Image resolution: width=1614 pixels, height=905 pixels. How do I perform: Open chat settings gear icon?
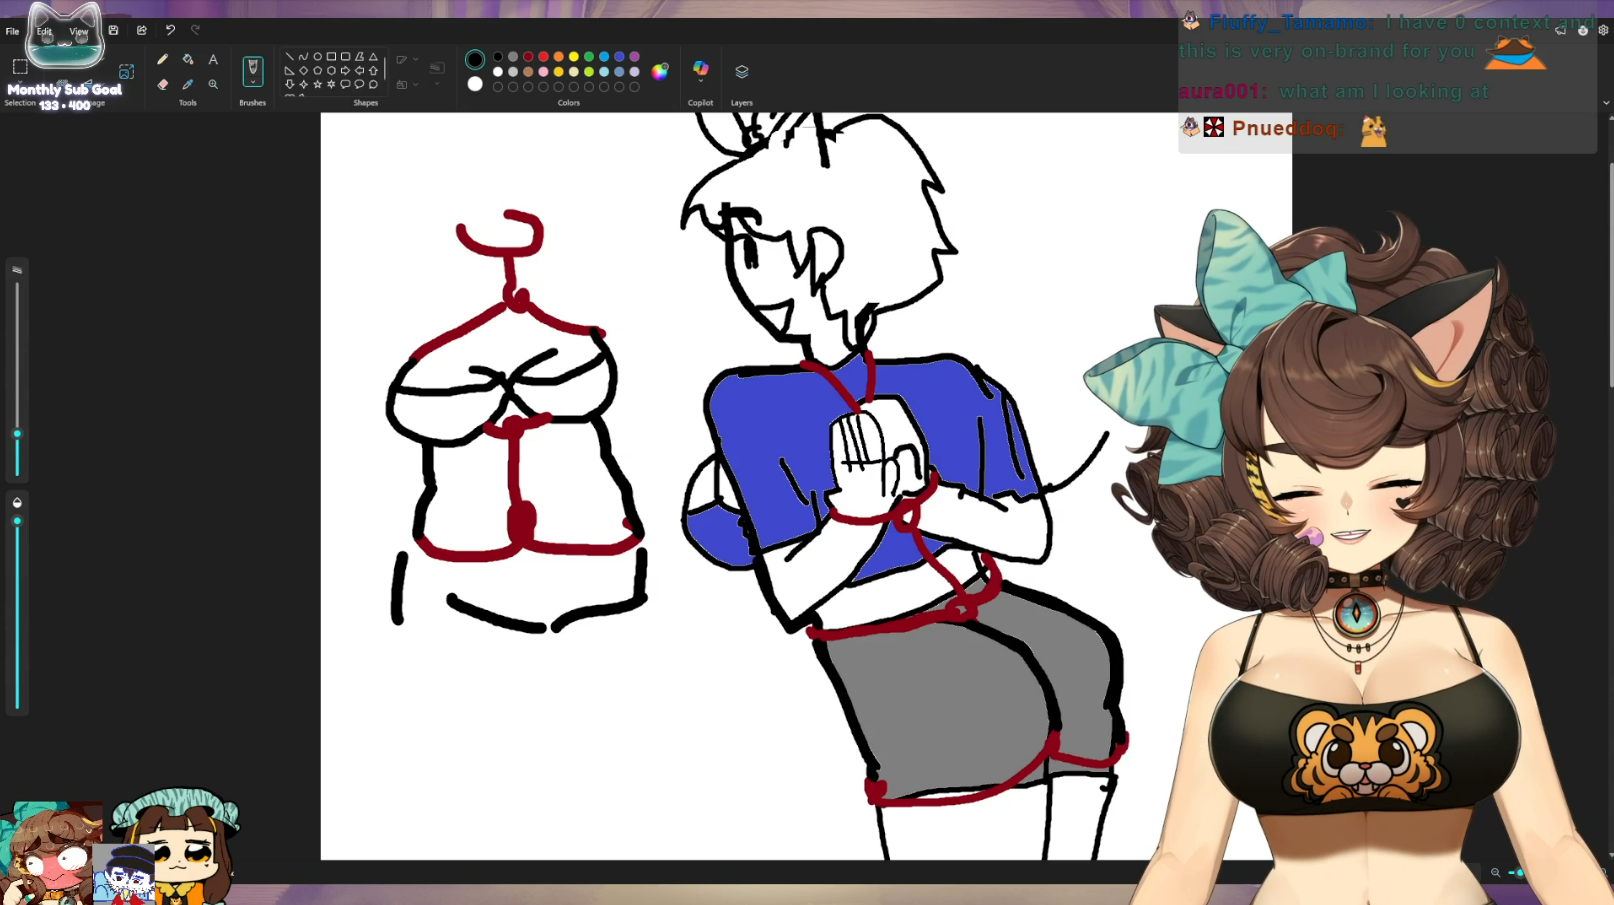click(1603, 30)
